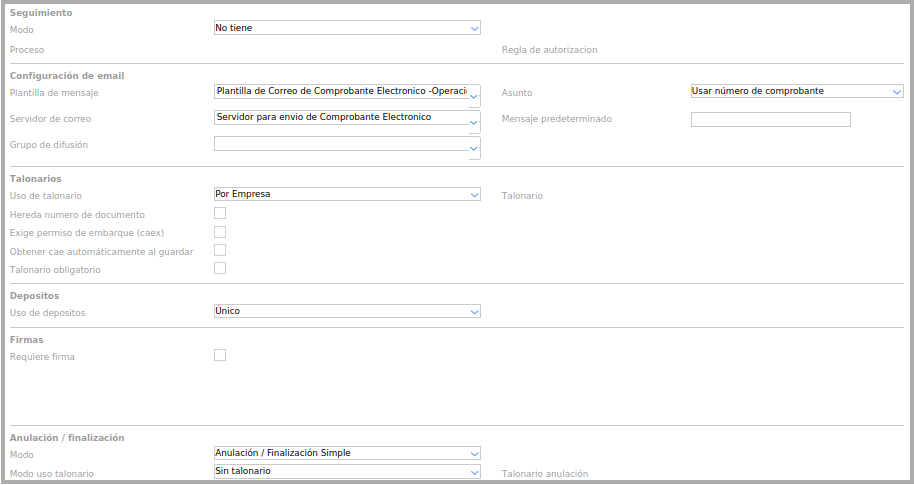
Task: Expand the Grupo de difusión arrow
Action: (x=475, y=150)
